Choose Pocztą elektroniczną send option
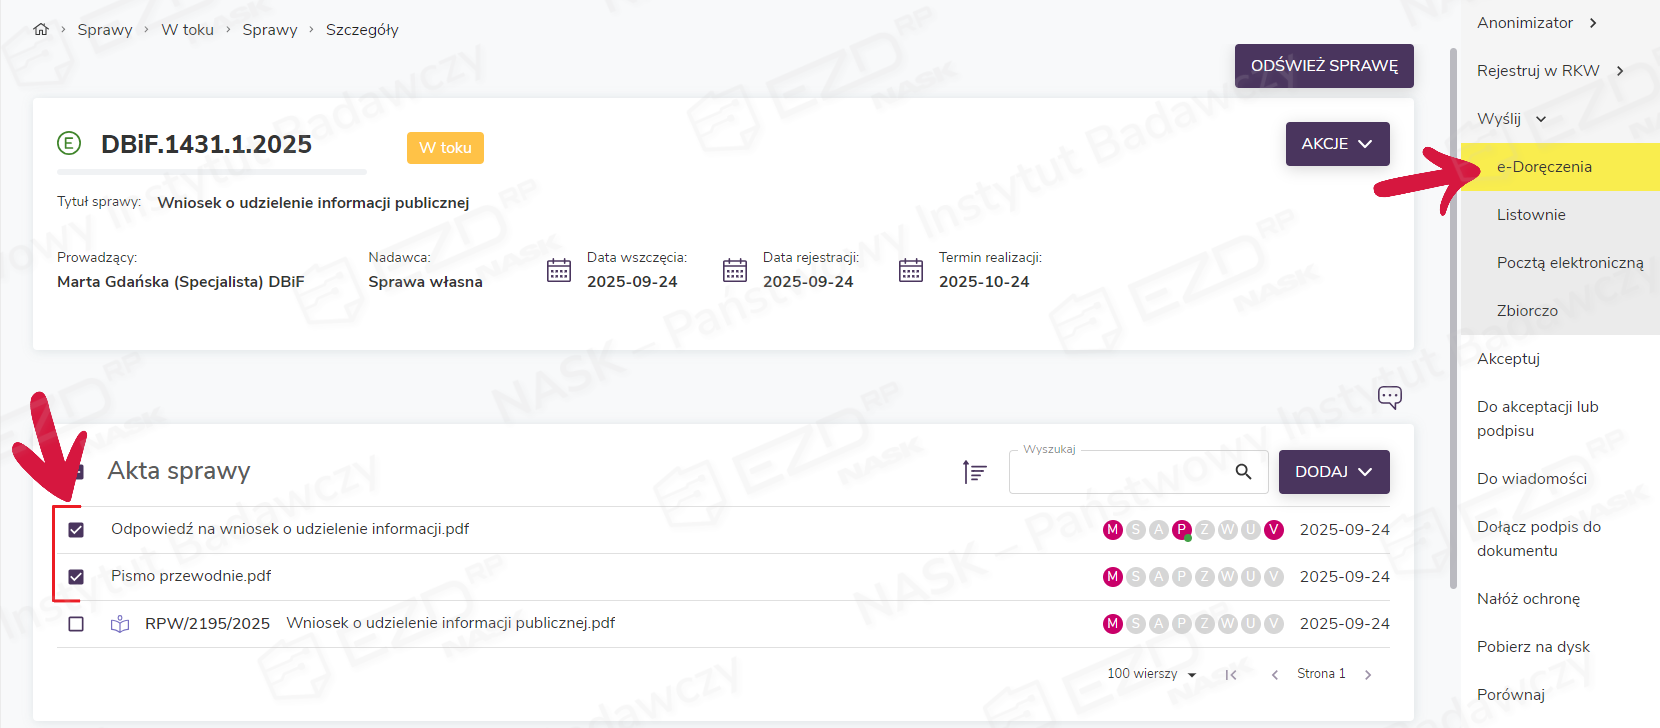1660x728 pixels. [x=1569, y=263]
